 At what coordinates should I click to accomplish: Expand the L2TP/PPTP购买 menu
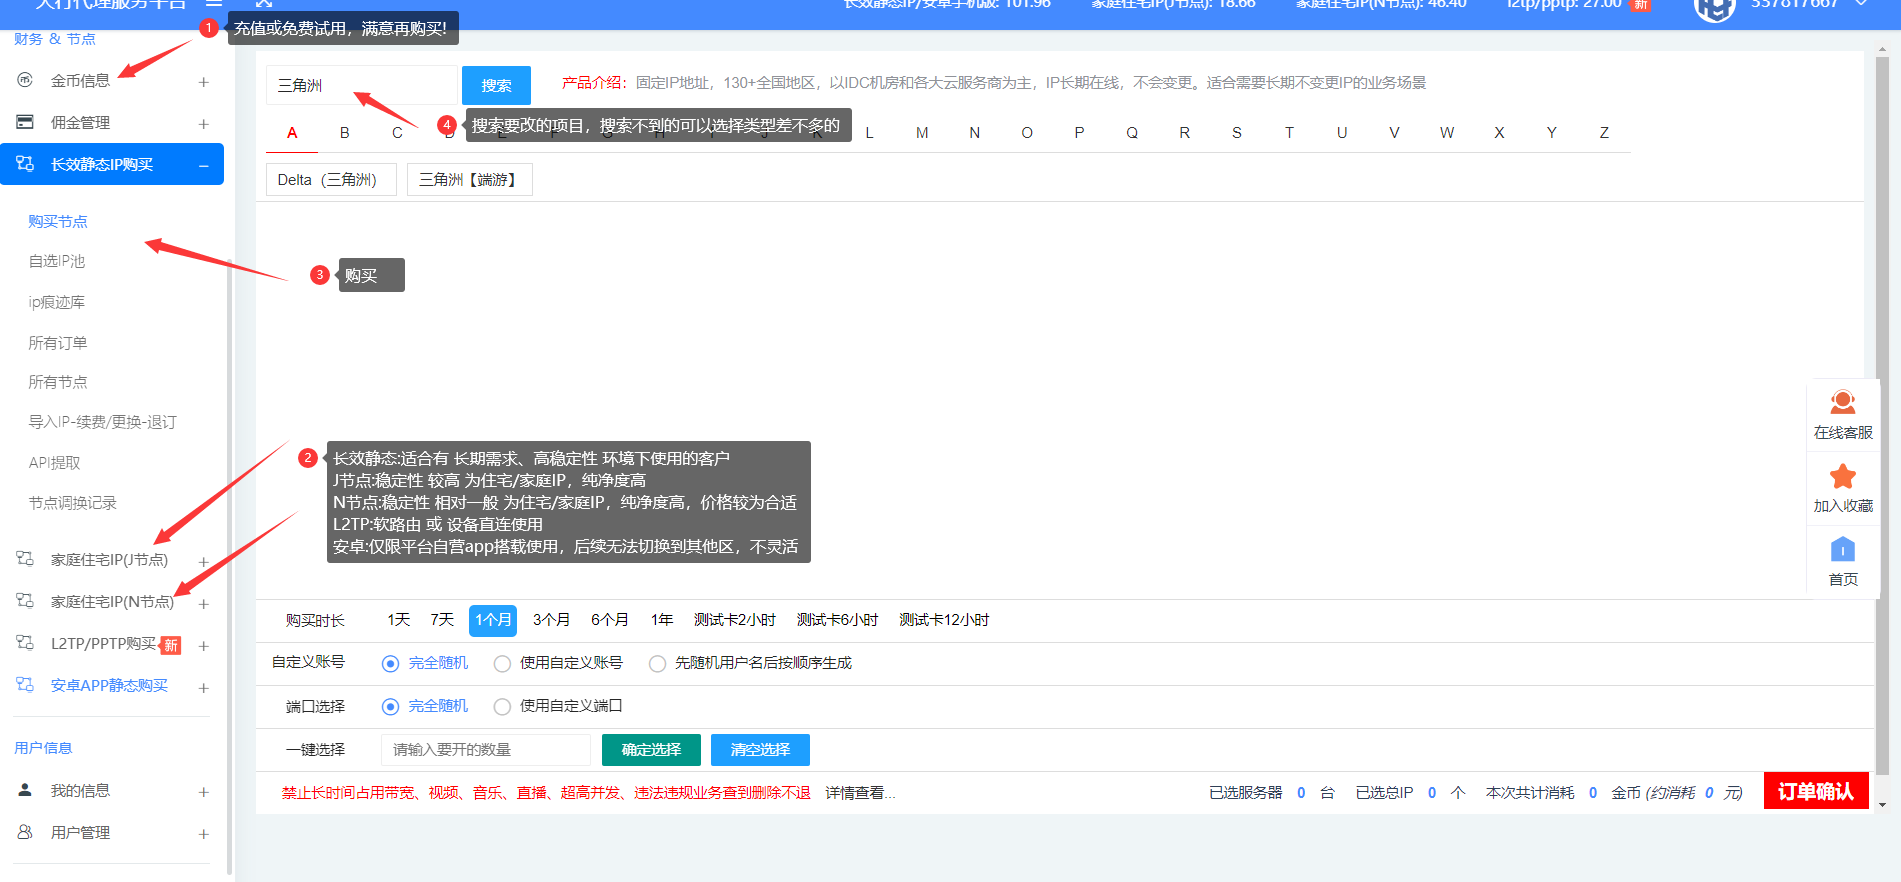203,646
